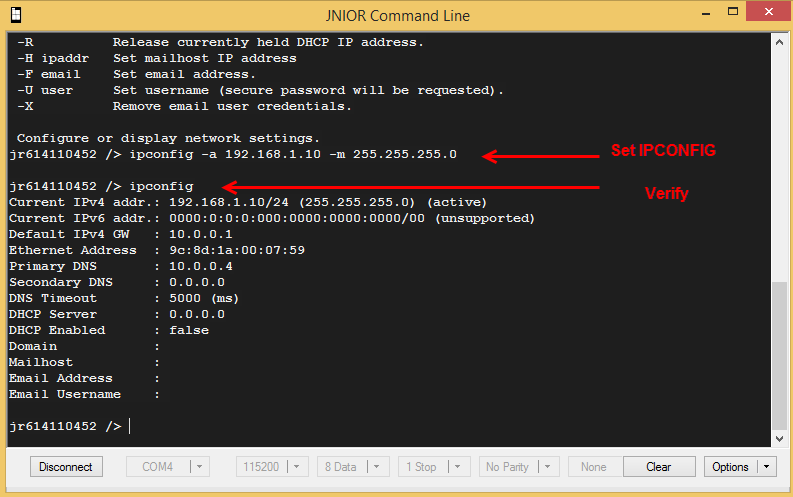Click the 'Primary DNS' value 10.0.0.4

(x=201, y=266)
